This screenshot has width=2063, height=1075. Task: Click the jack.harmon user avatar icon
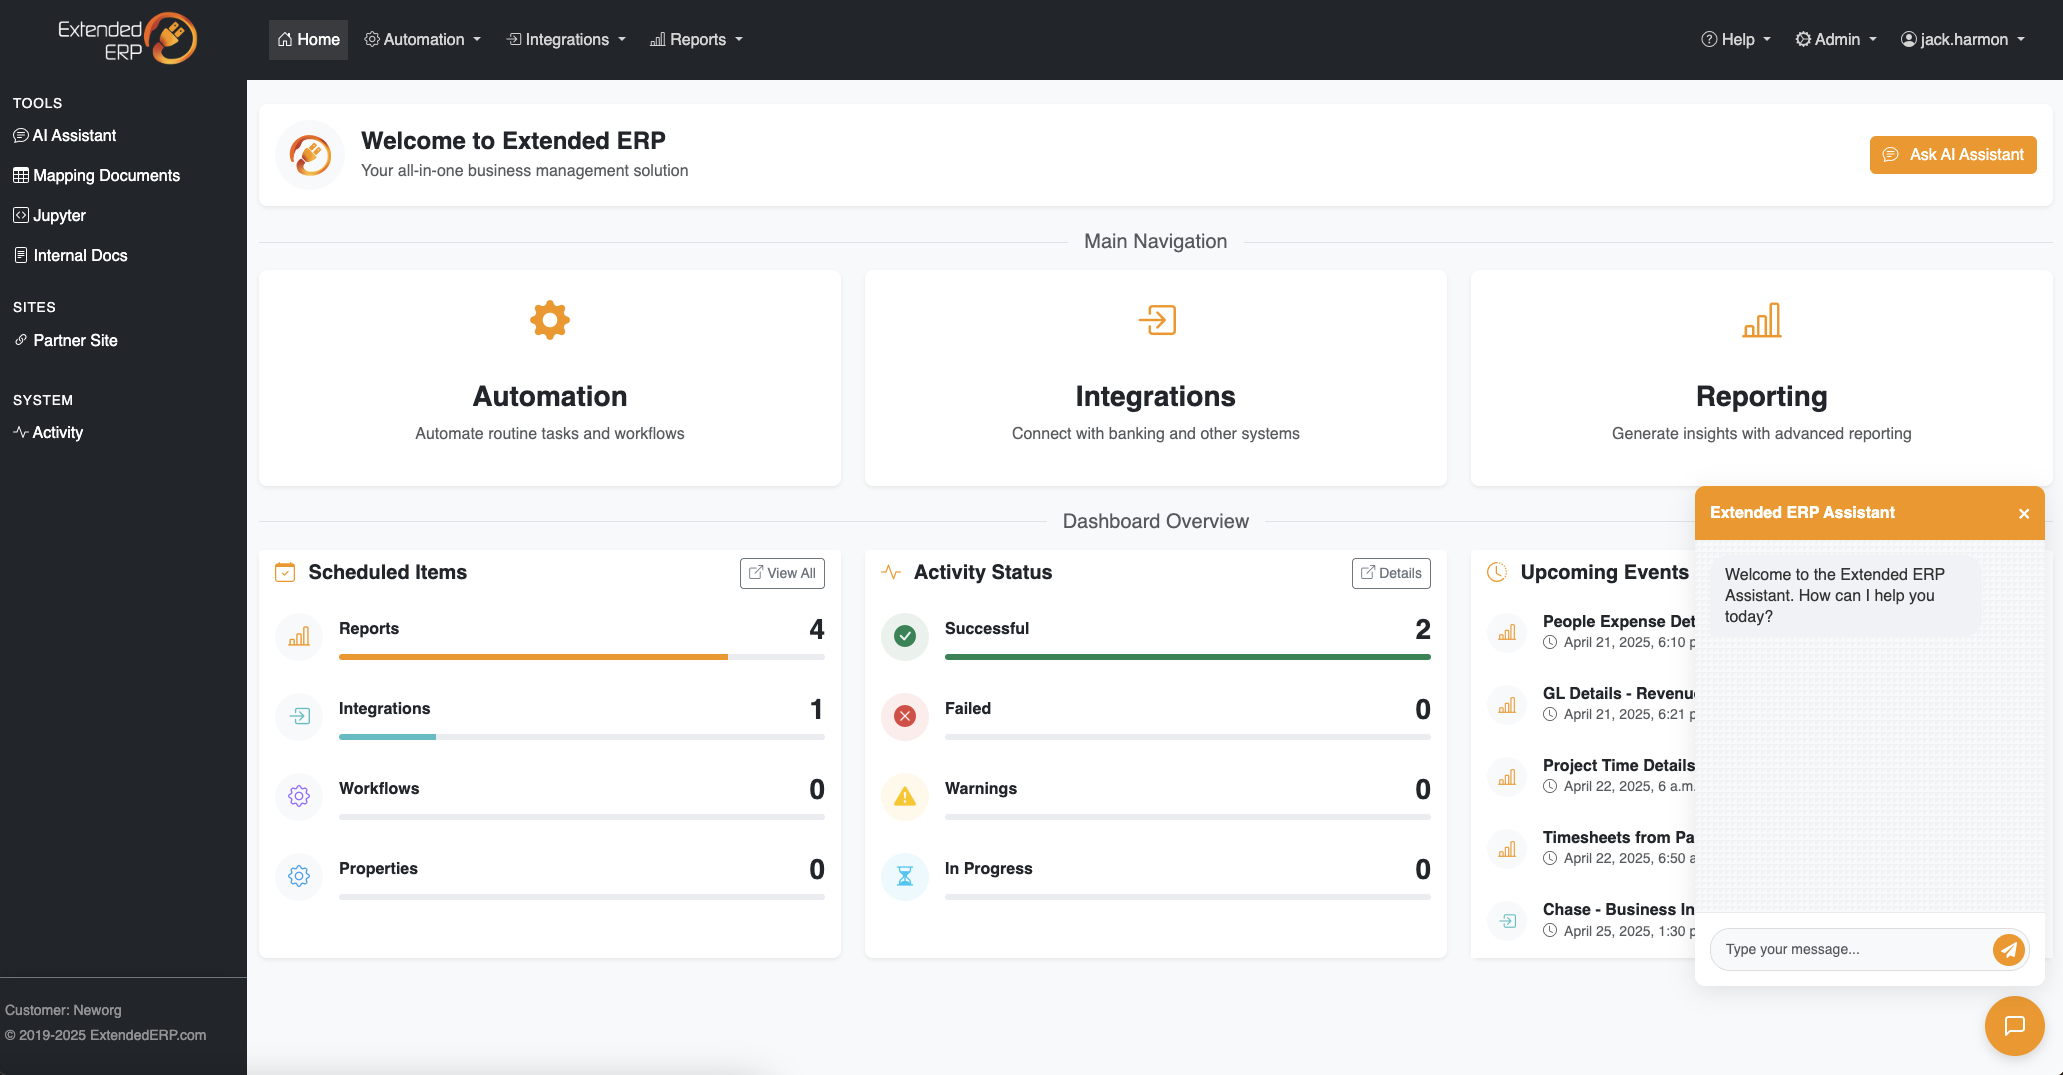pyautogui.click(x=1909, y=39)
